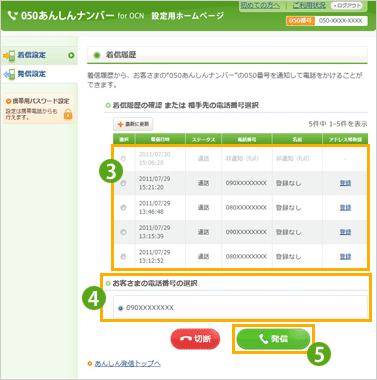Click 登録 link in the 15:21:20 row
Image resolution: width=377 pixels, height=380 pixels.
tap(345, 183)
